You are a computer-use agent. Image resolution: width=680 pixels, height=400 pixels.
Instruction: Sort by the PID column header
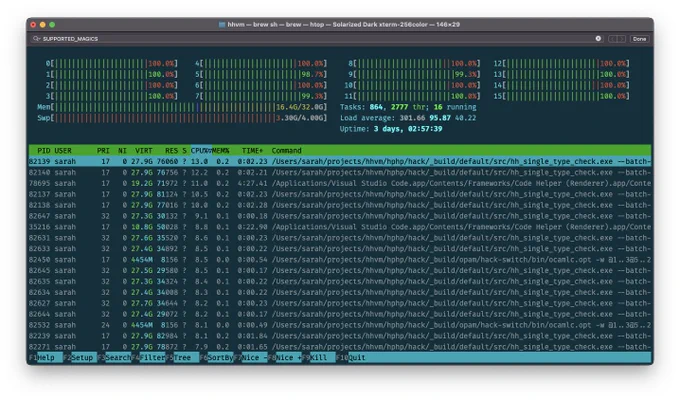(x=43, y=151)
